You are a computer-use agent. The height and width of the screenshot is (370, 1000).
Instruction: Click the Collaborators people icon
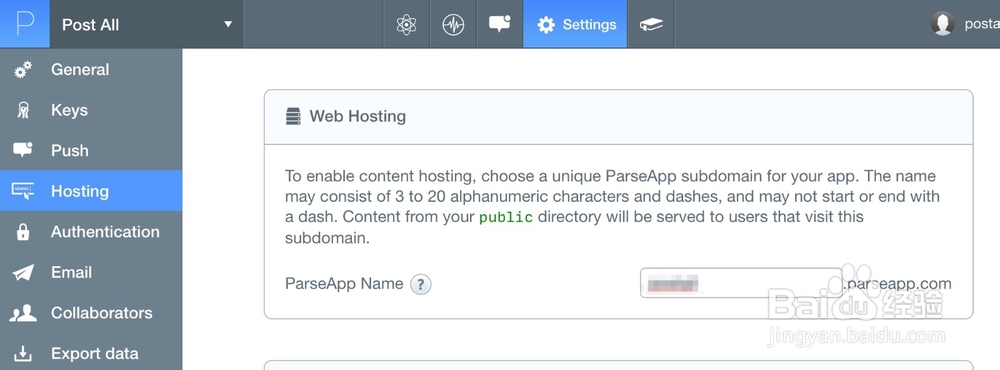click(x=23, y=313)
